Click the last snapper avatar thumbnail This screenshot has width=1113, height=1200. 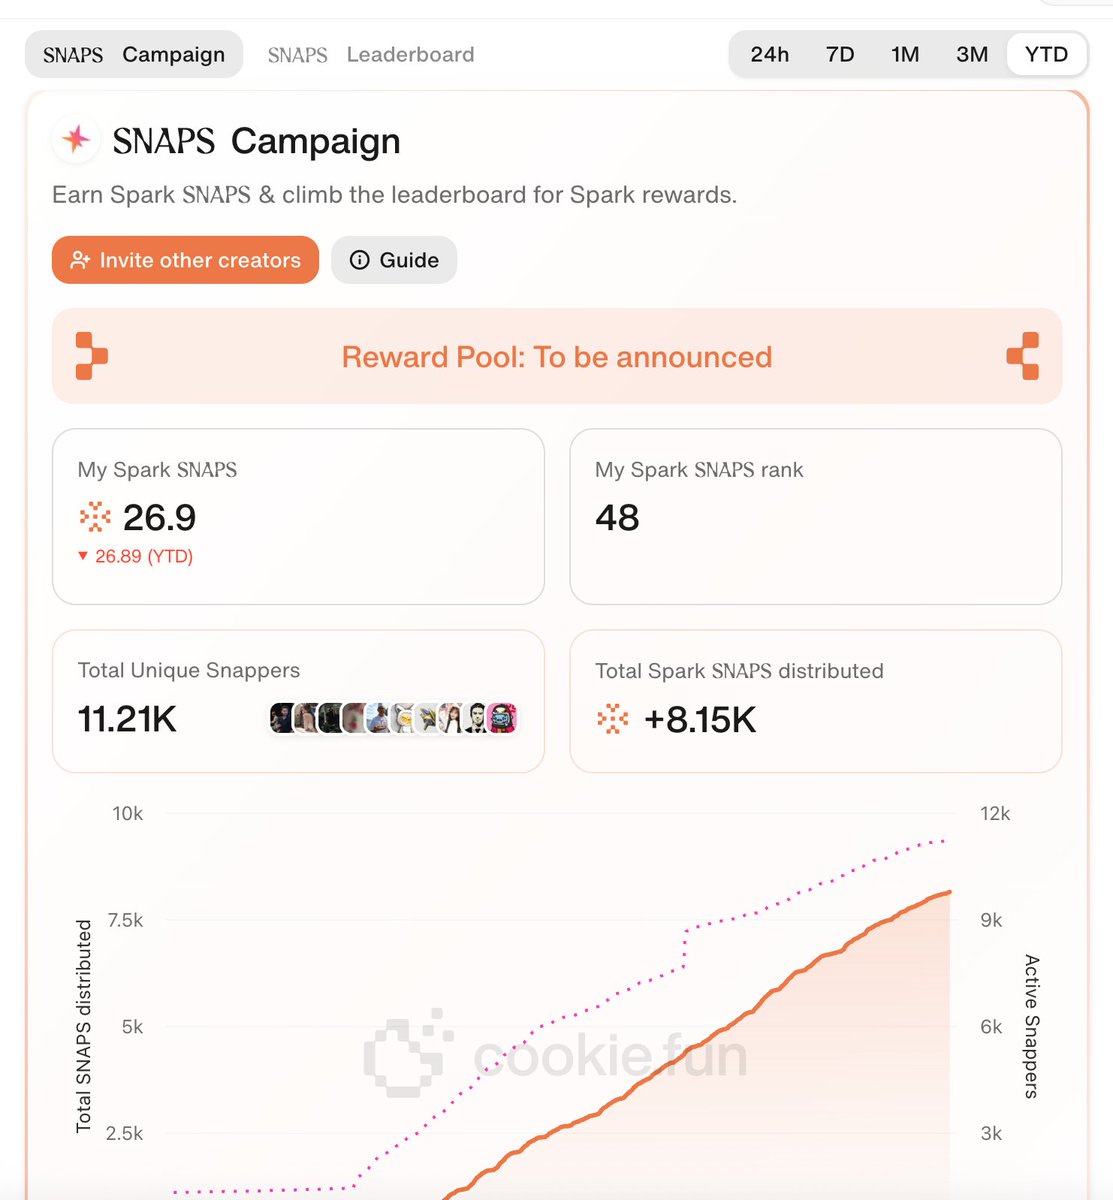click(x=502, y=718)
